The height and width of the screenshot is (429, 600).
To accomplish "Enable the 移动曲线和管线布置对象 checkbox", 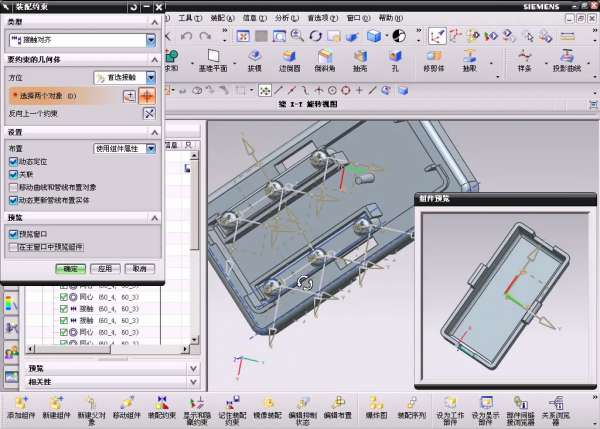I will (13, 187).
